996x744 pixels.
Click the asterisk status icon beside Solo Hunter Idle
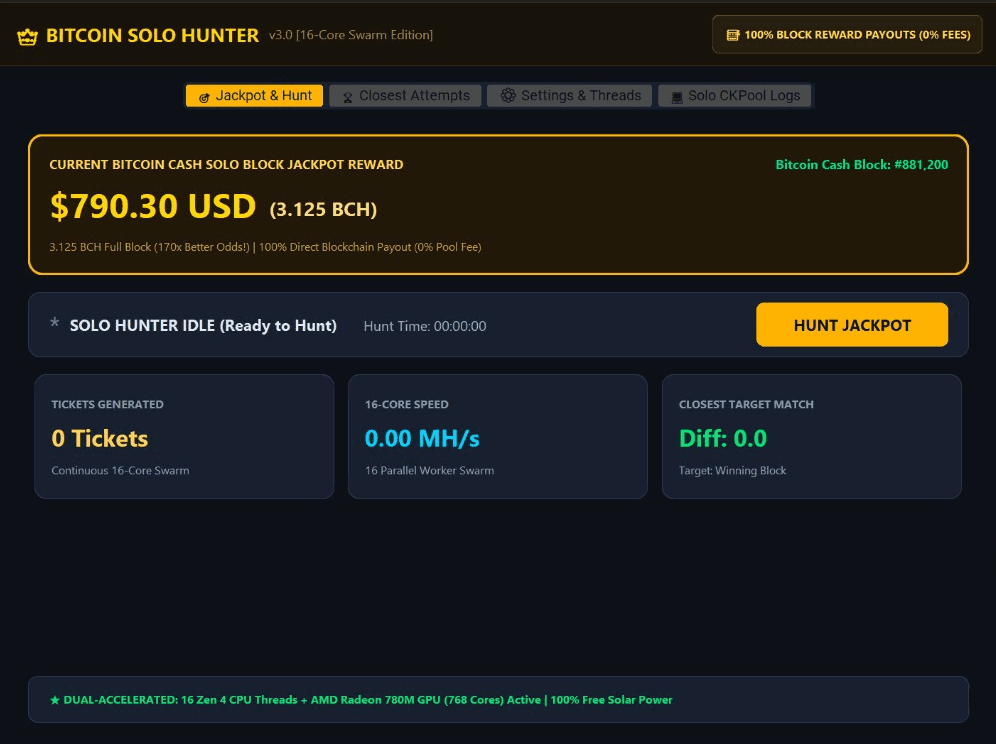(55, 323)
